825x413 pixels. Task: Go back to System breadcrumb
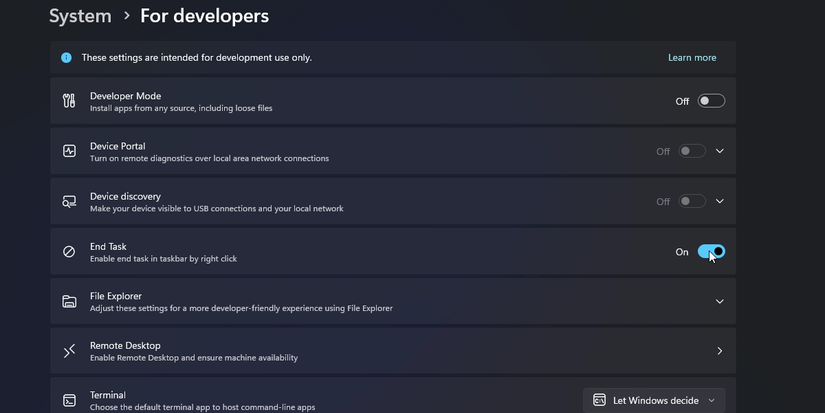(81, 16)
